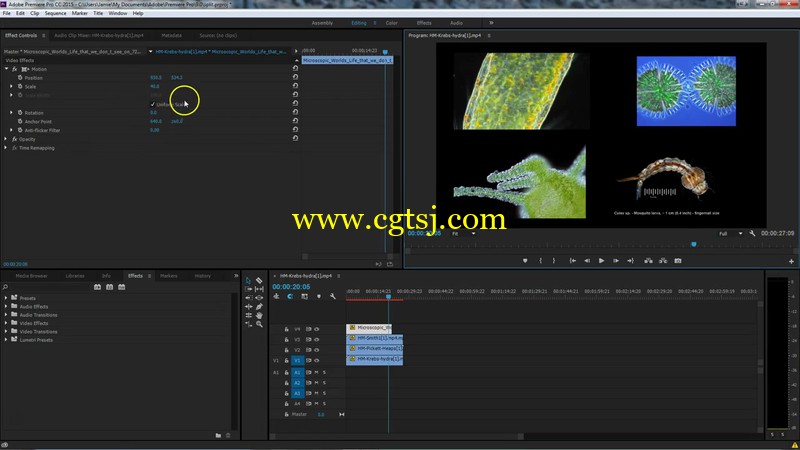Click Mark Out in Program monitor

pyautogui.click(x=554, y=261)
